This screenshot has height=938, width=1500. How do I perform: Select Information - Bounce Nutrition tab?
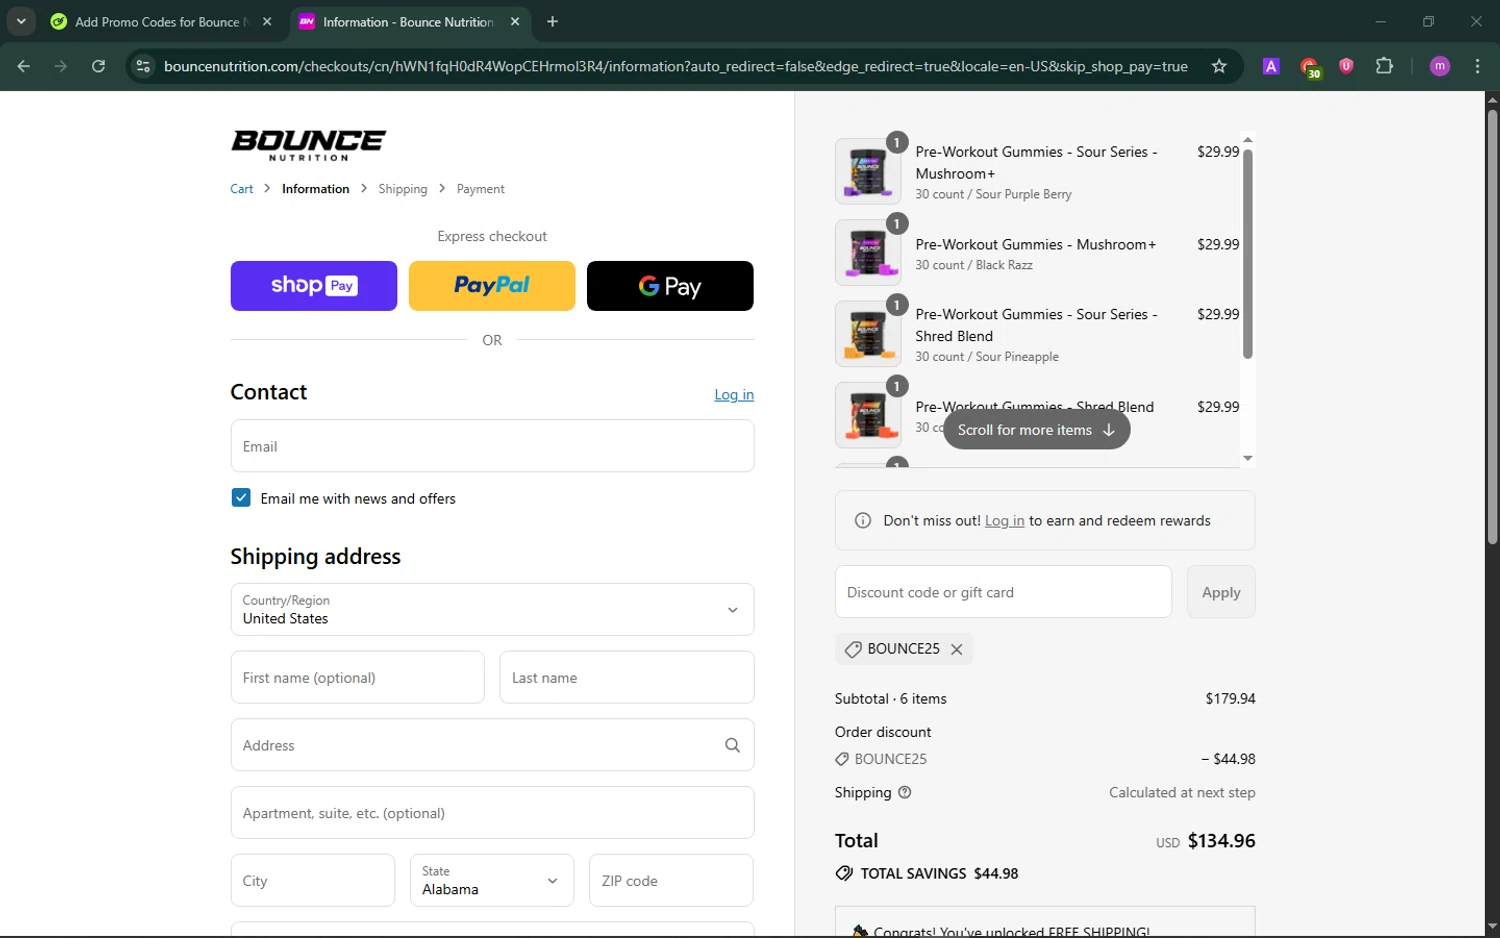click(409, 21)
